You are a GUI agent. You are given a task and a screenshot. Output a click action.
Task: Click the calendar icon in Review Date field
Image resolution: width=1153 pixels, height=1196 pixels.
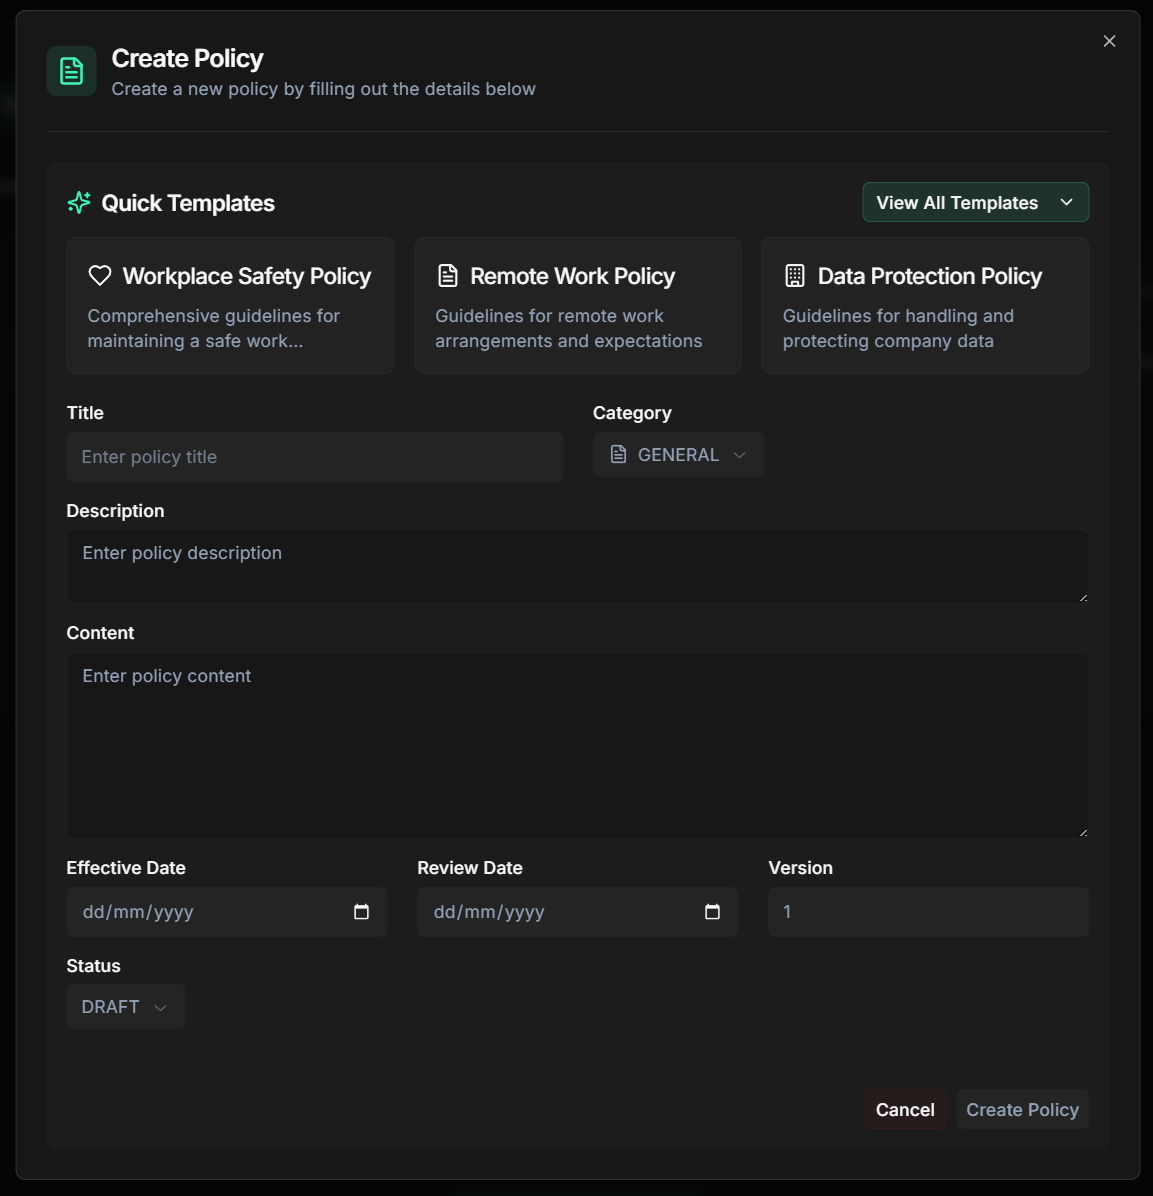pyautogui.click(x=712, y=911)
